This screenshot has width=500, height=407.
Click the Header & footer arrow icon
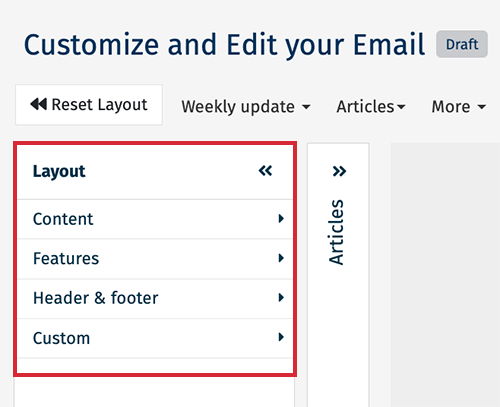[281, 297]
